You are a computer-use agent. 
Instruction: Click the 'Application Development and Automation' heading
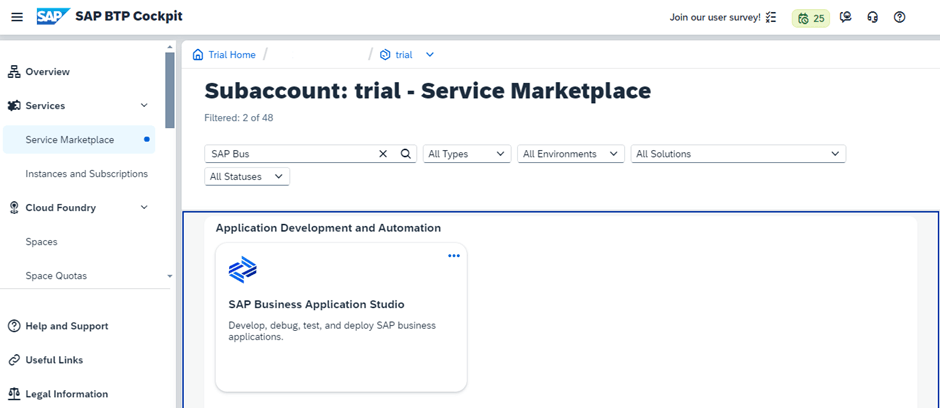pos(328,228)
